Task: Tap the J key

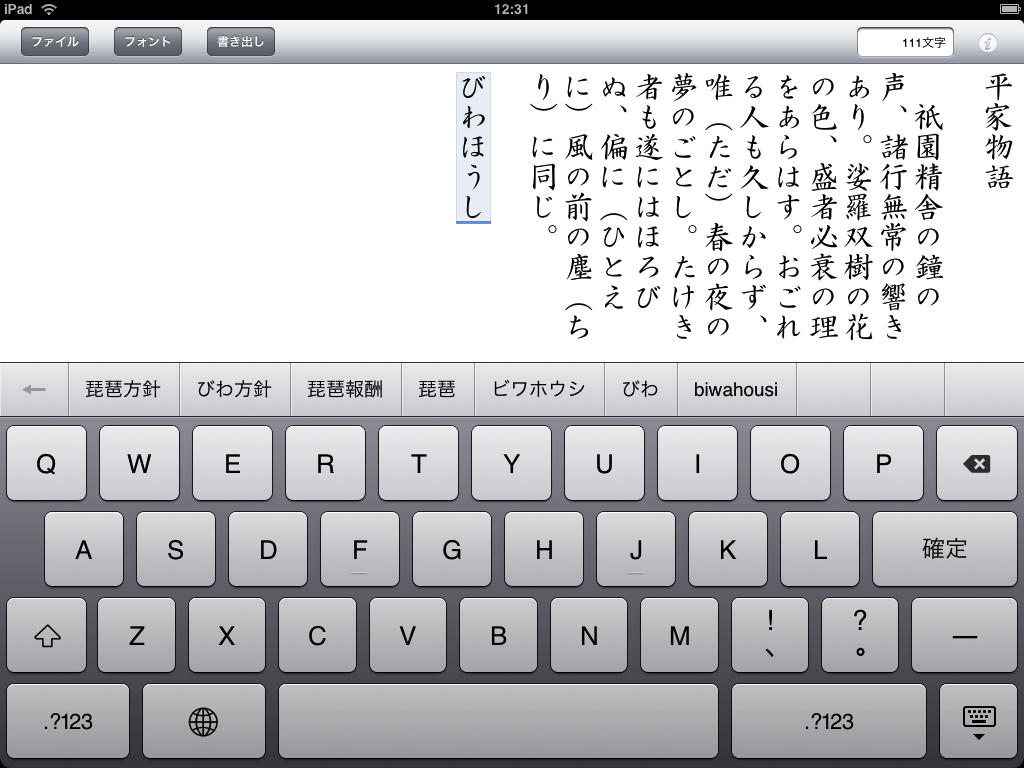Action: 636,549
